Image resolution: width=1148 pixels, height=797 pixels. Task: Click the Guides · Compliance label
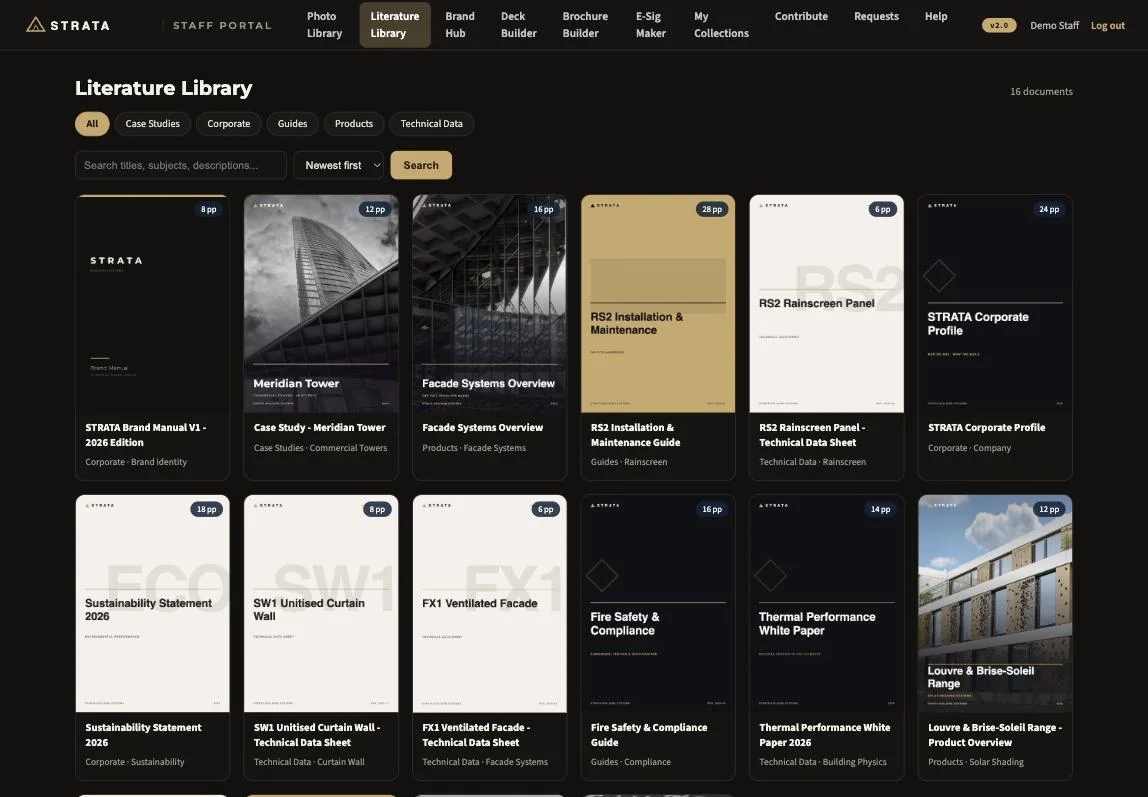coord(630,762)
